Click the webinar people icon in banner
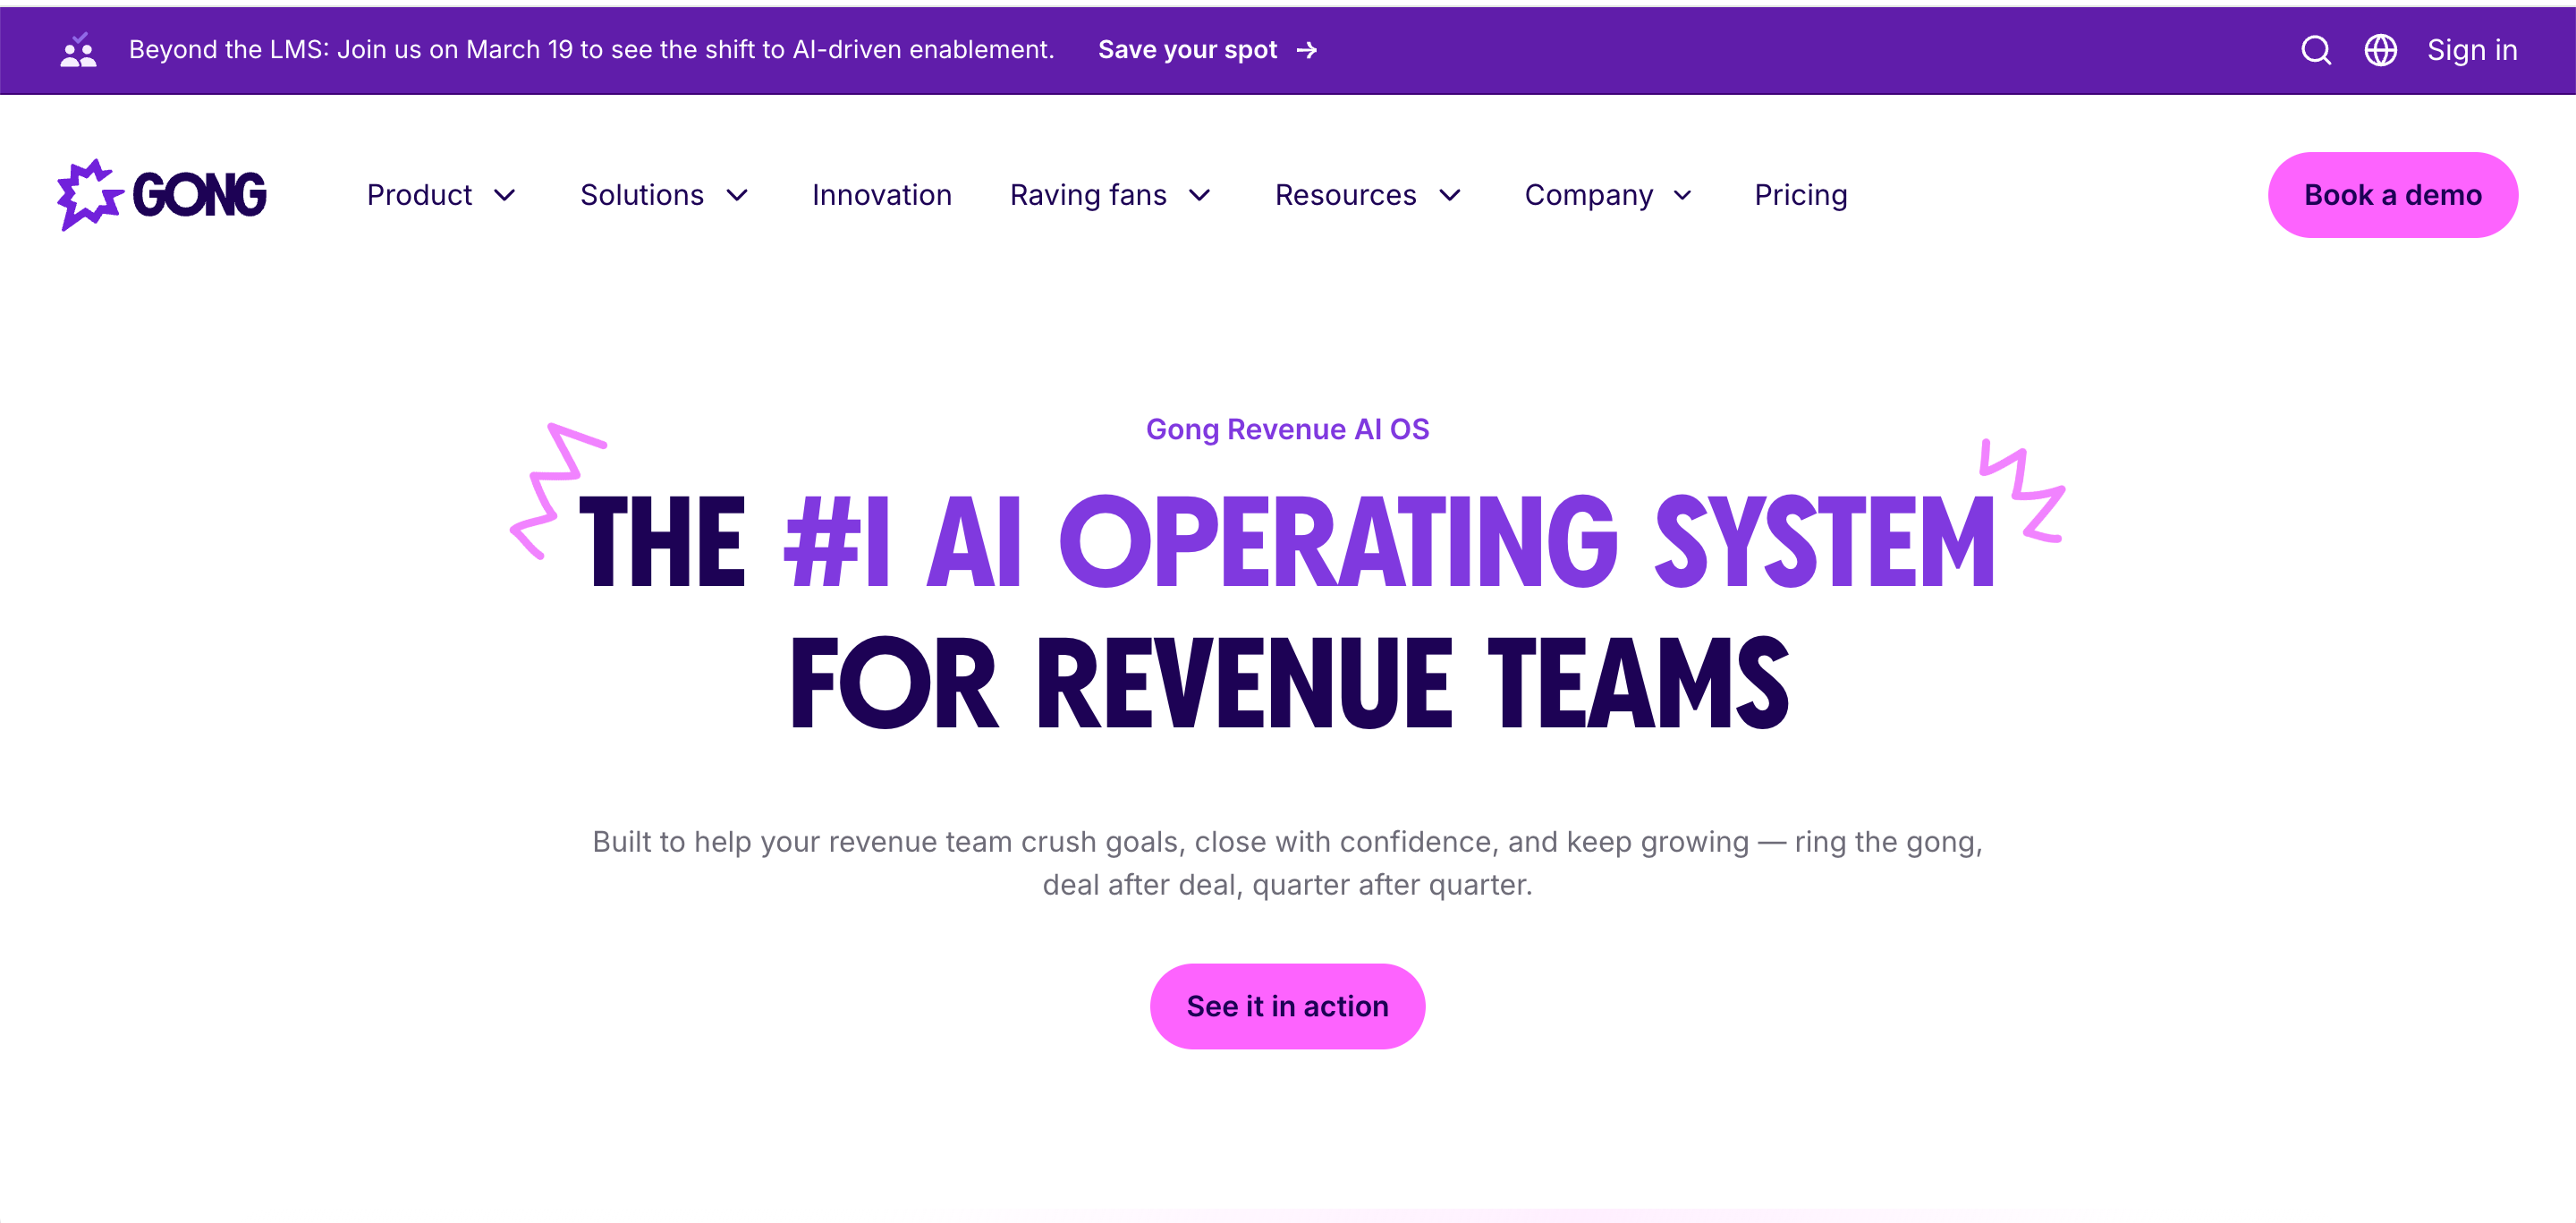 click(x=78, y=50)
